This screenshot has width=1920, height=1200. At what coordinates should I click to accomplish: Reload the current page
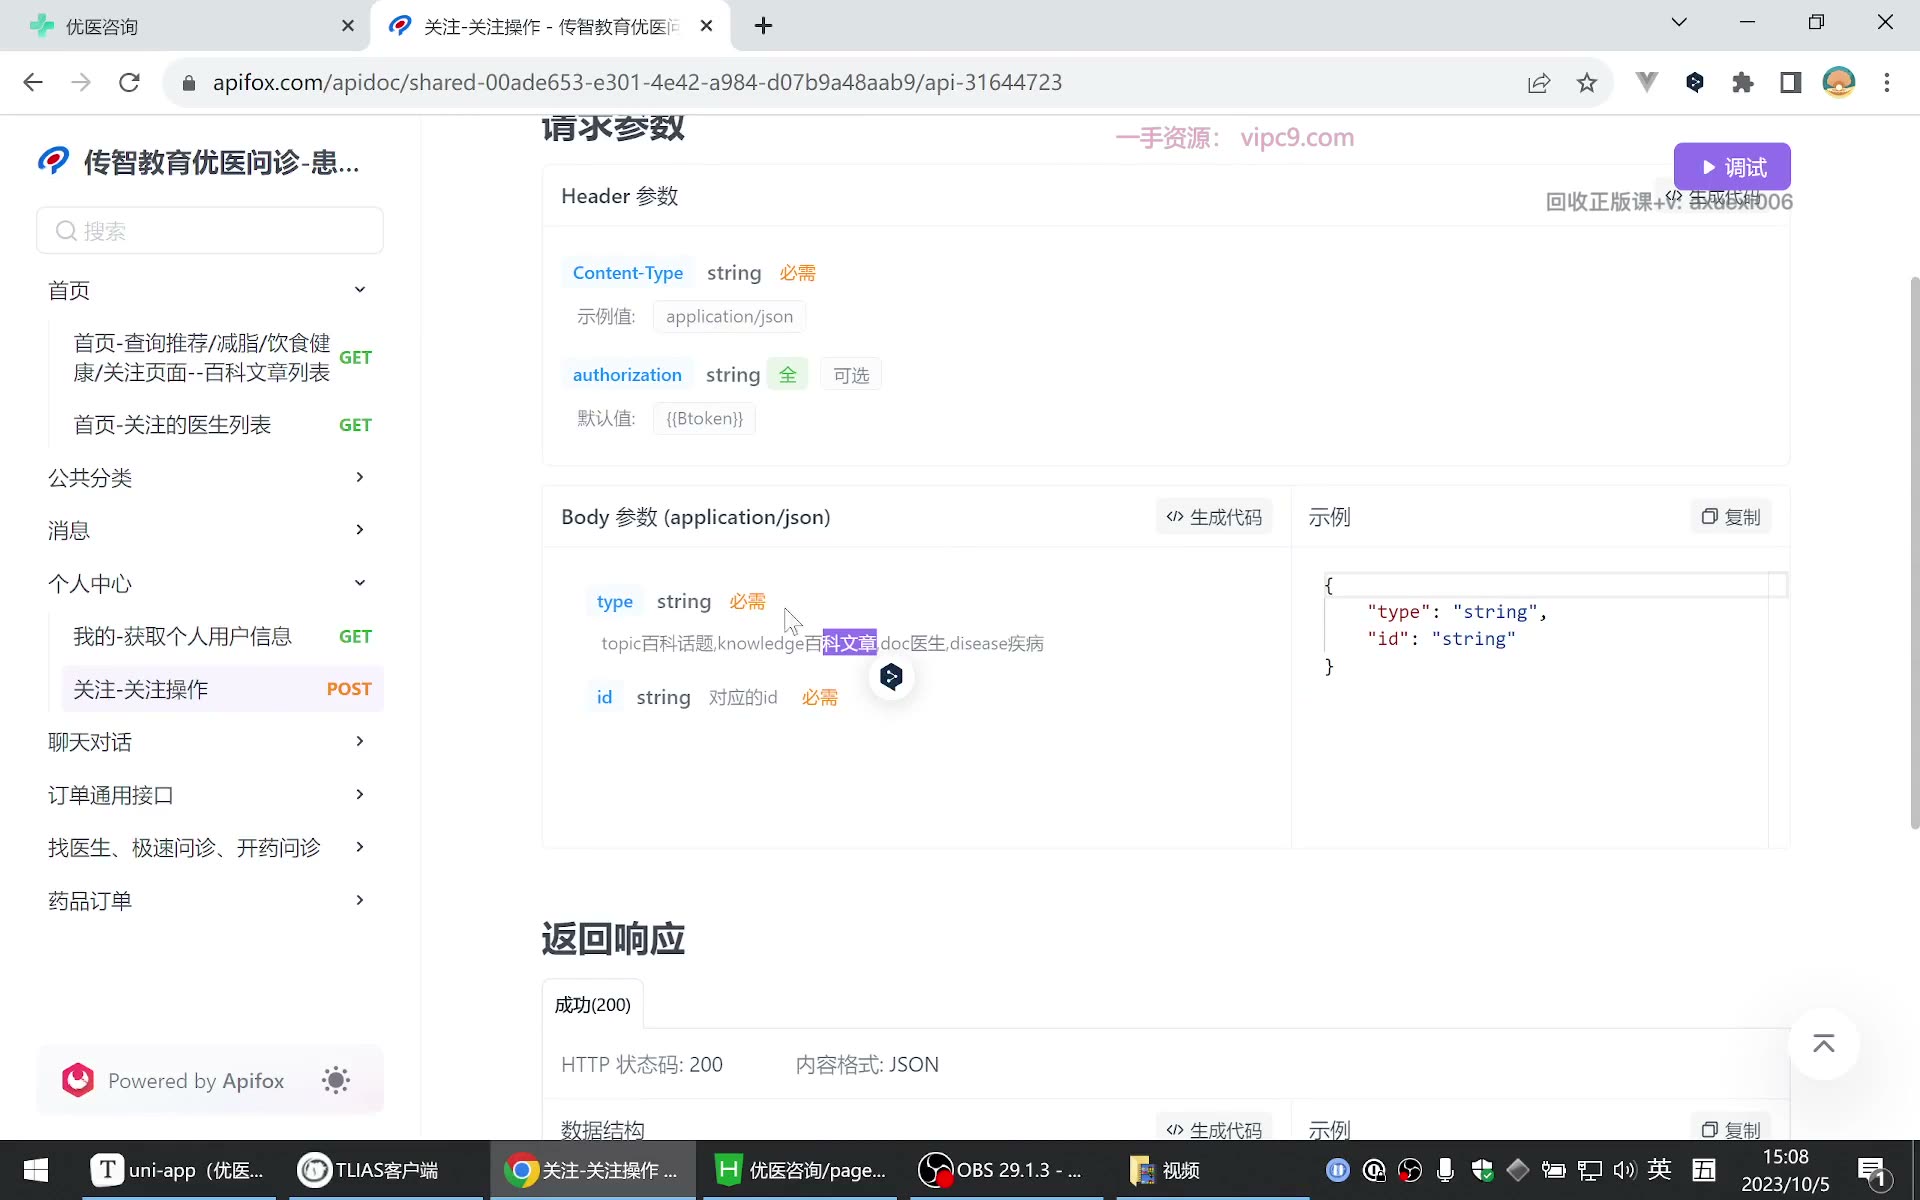[129, 82]
